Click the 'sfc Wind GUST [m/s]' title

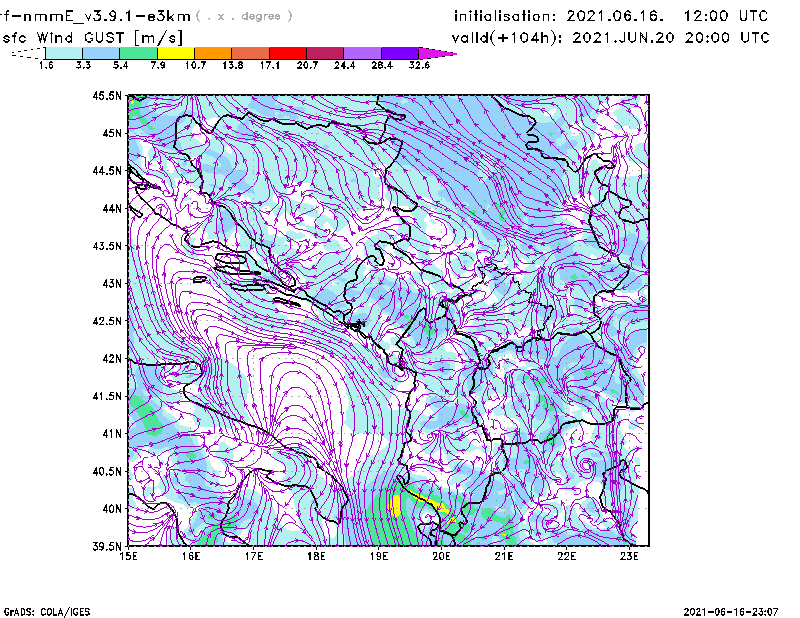[x=92, y=38]
